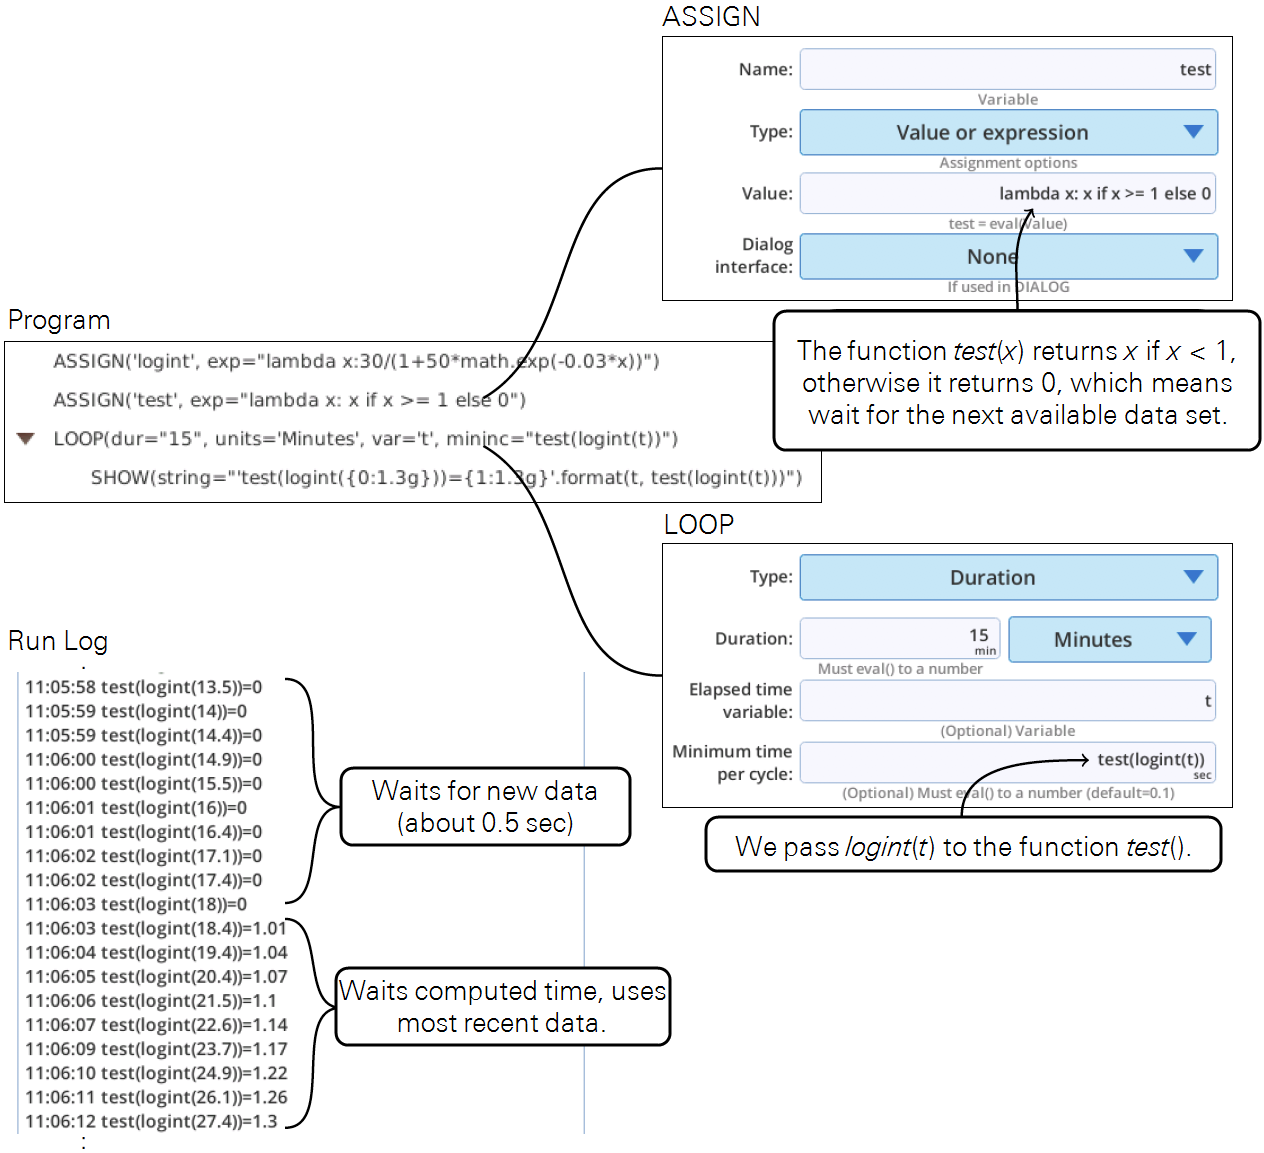
Task: Select the SHOW(string=...) program line
Action: 446,478
